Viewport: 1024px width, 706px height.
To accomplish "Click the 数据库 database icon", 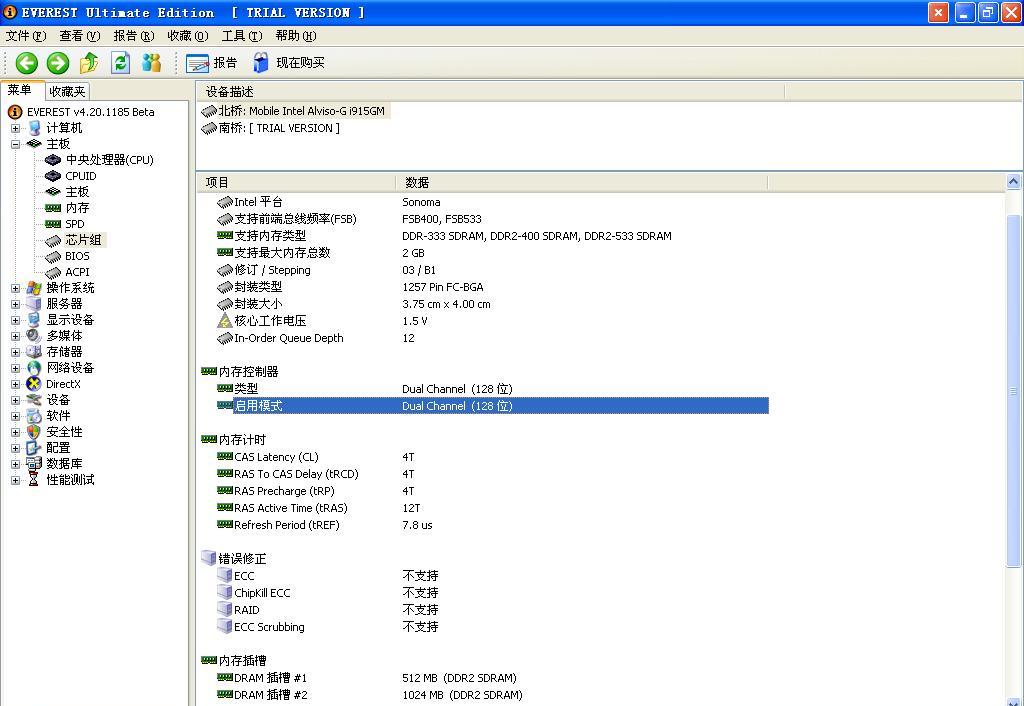I will pos(34,464).
